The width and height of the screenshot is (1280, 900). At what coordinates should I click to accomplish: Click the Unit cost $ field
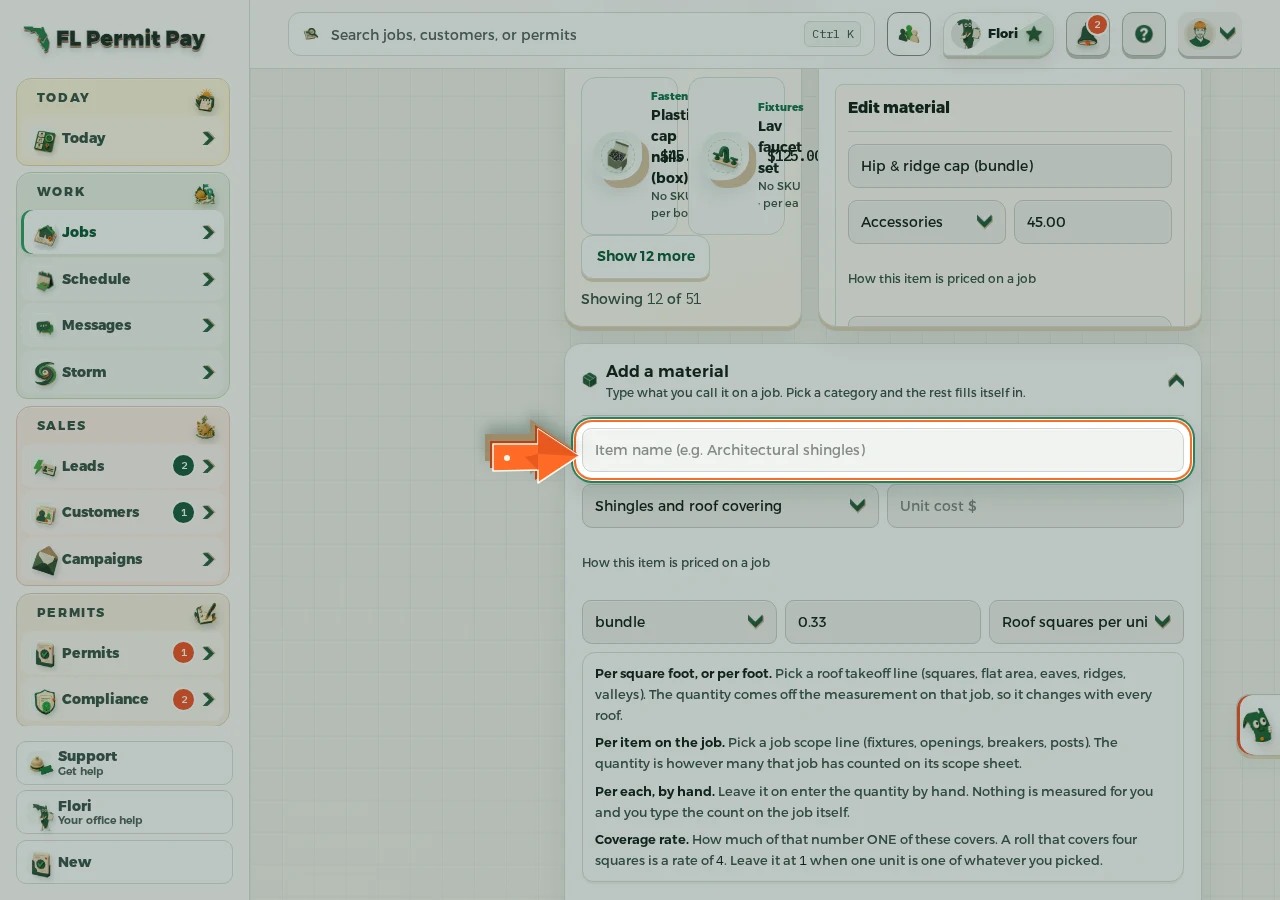click(1035, 506)
